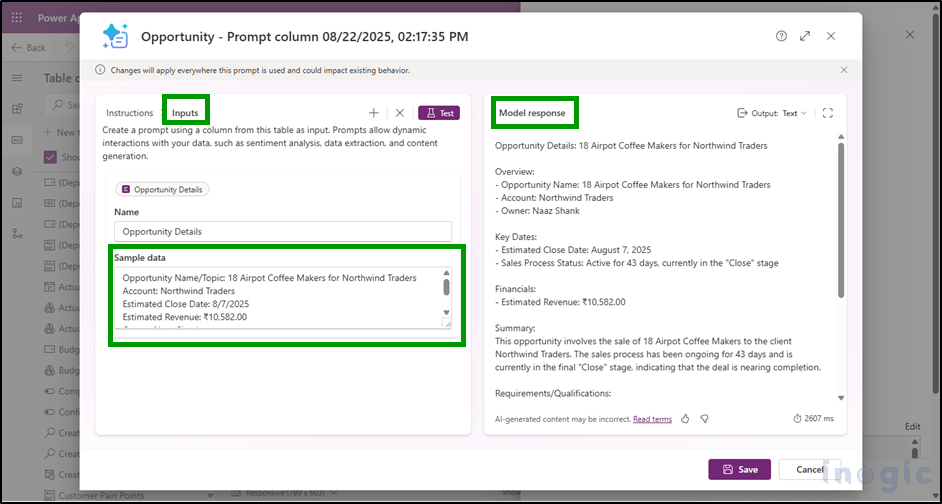The image size is (942, 504).
Task: Dismiss the changes warning banner
Action: pyautogui.click(x=844, y=70)
